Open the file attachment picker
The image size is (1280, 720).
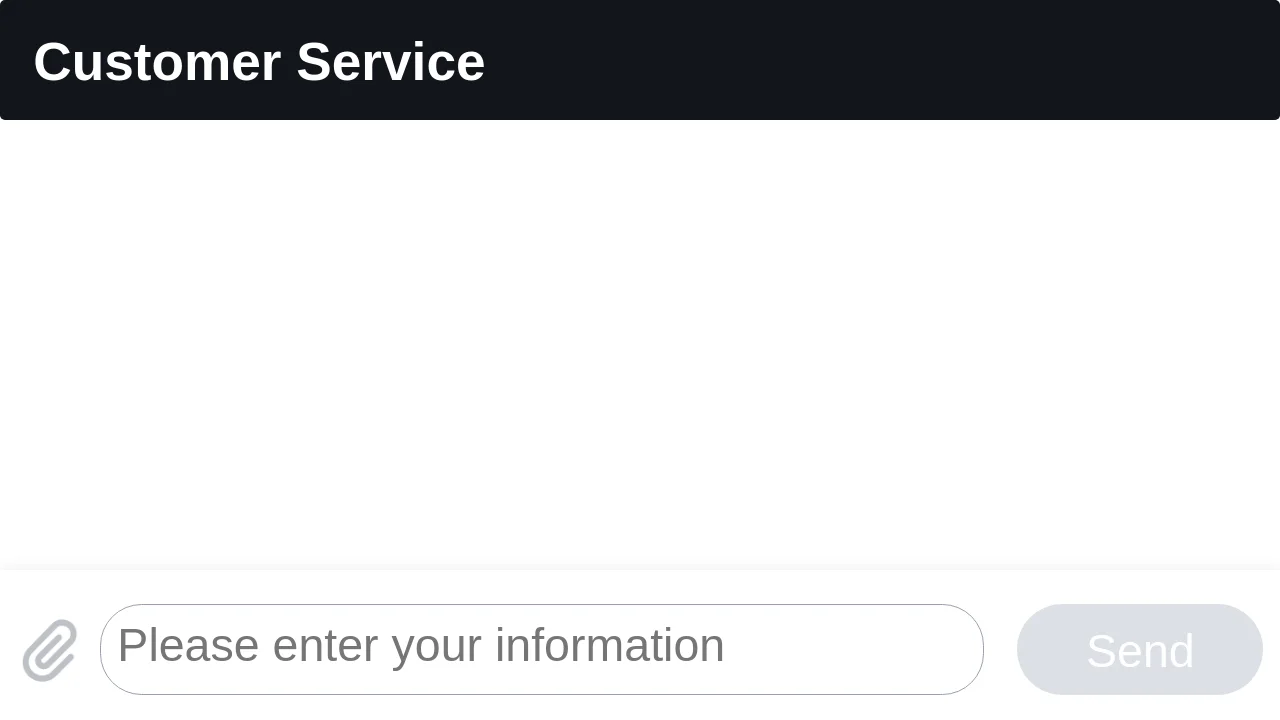coord(50,650)
